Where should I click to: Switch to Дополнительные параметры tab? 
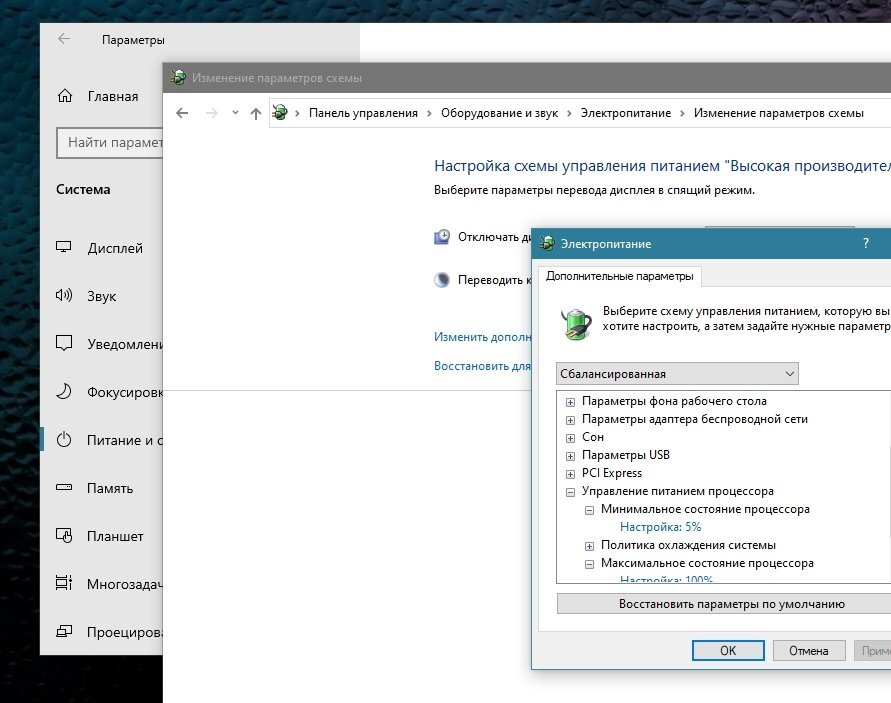(x=618, y=276)
